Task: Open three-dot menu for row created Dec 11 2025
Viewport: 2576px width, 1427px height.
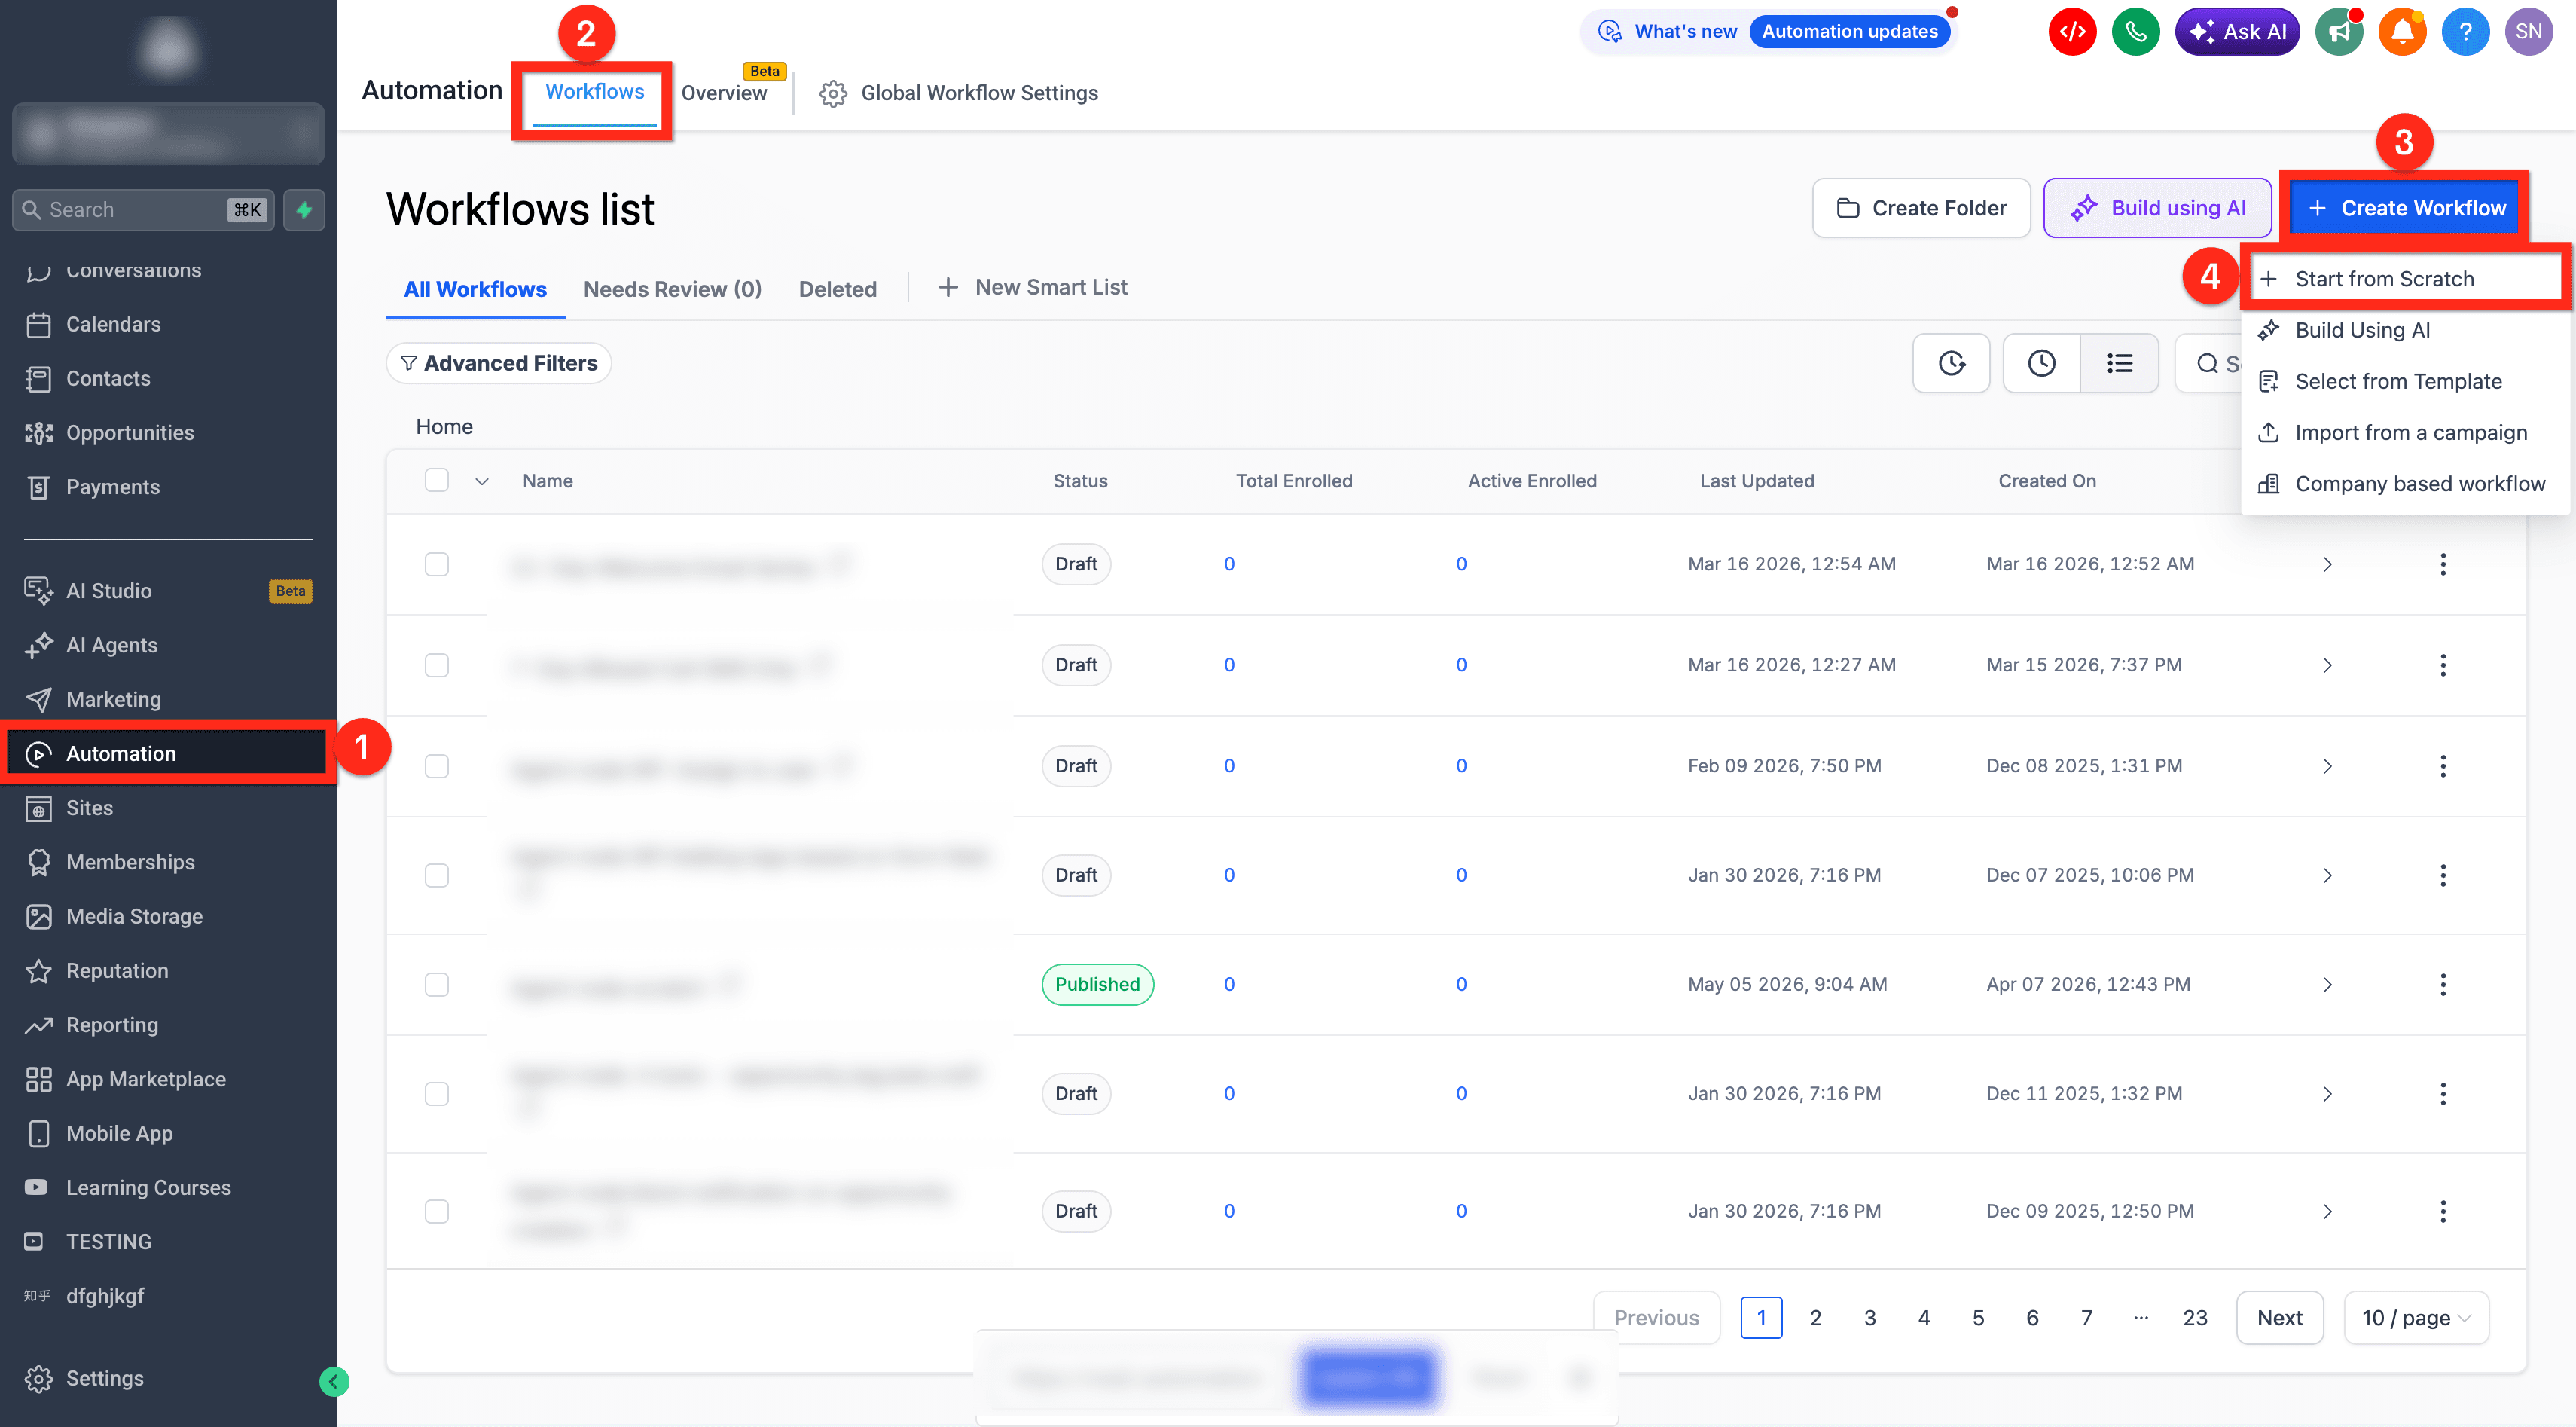Action: 2442,1094
